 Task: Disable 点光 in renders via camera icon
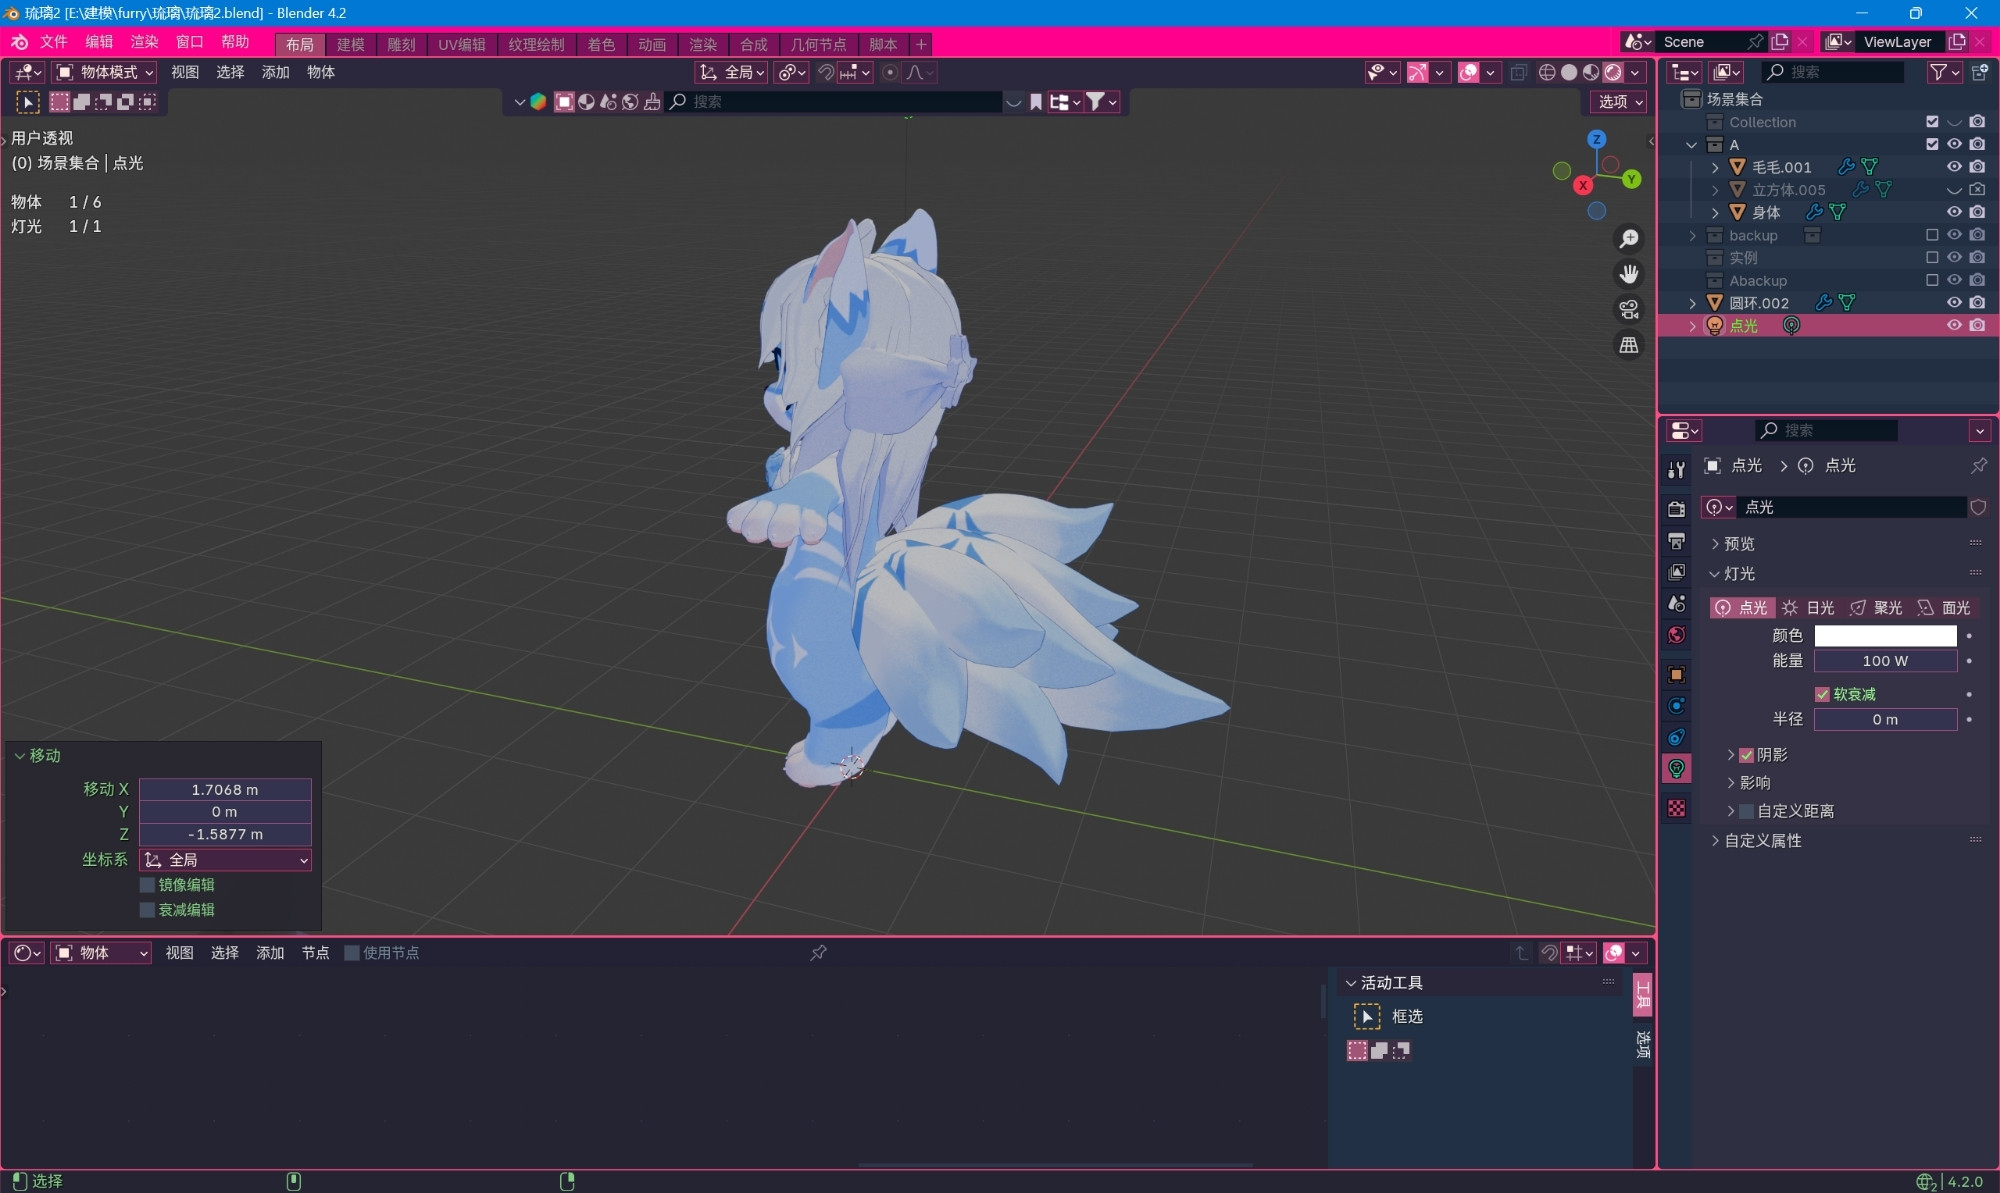click(1977, 325)
